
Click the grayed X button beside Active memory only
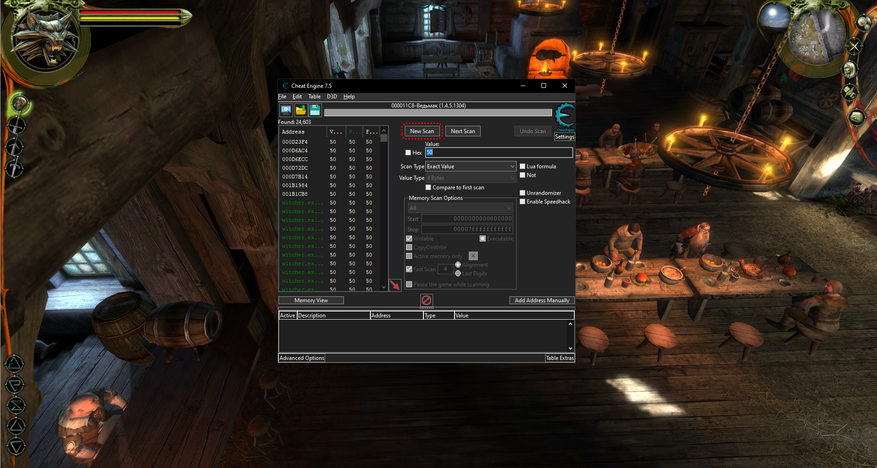473,256
